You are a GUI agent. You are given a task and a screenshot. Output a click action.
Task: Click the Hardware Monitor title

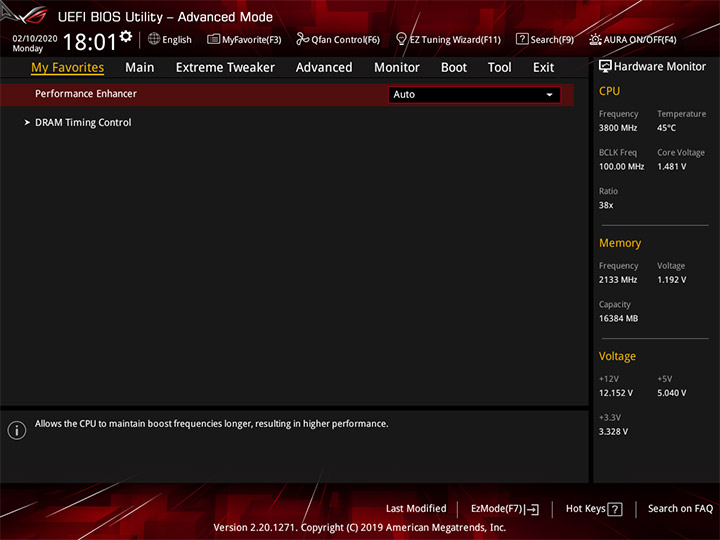(x=659, y=67)
